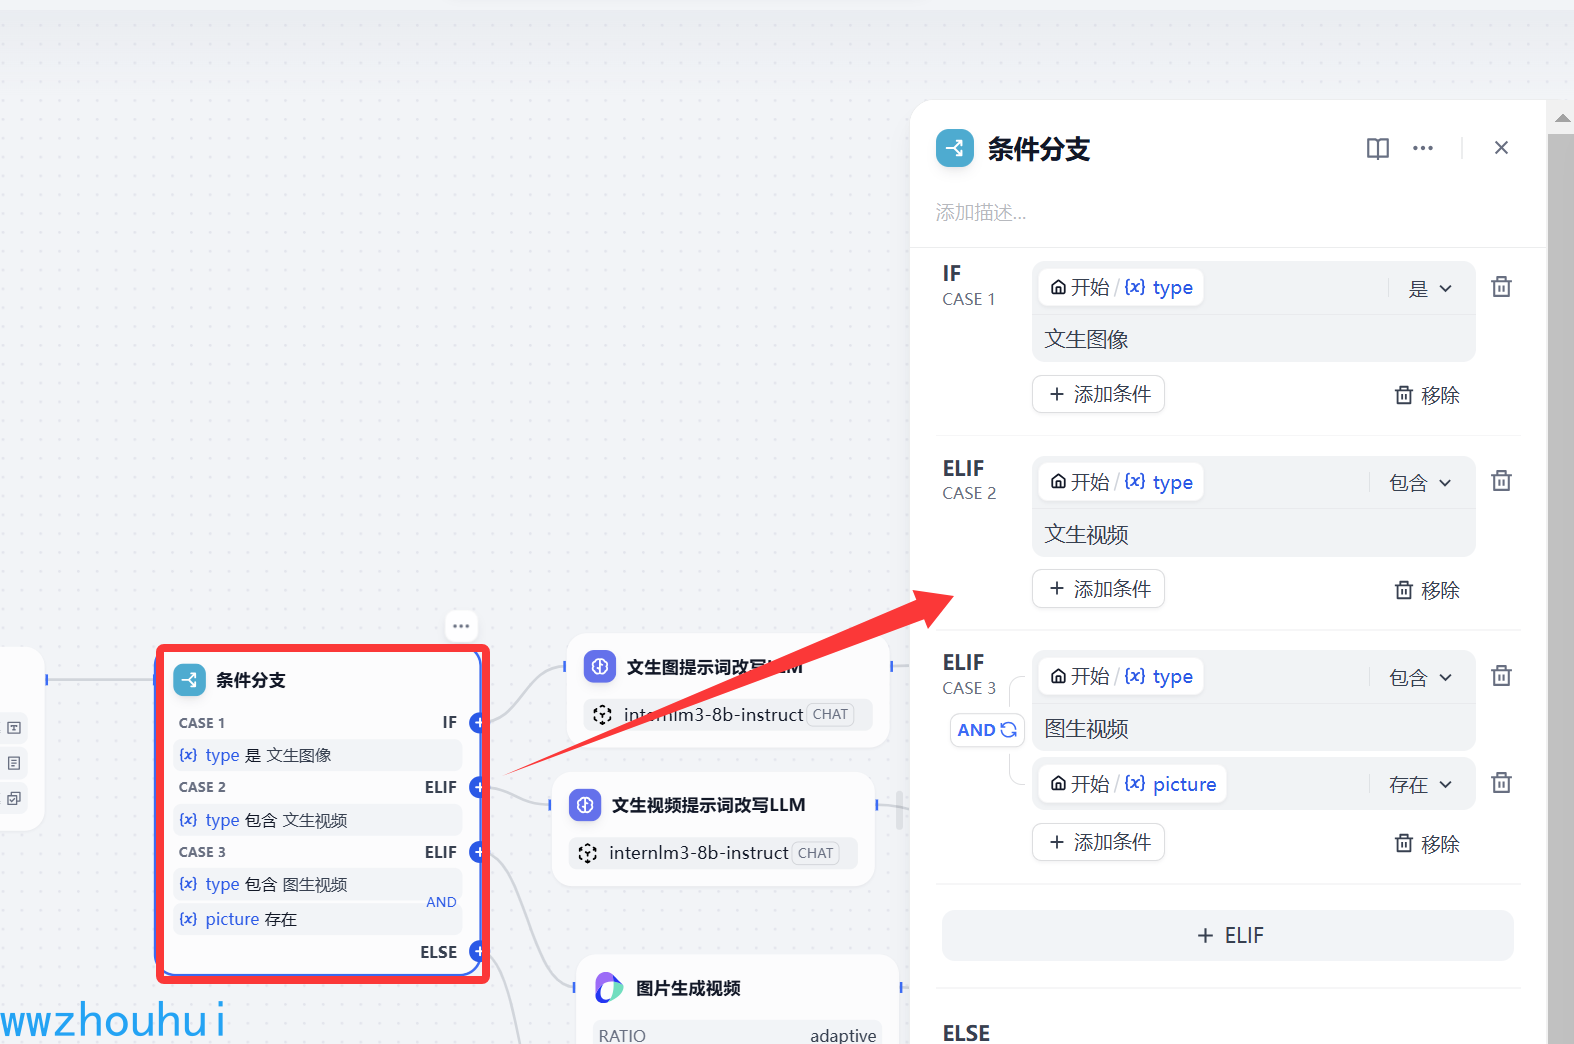This screenshot has width=1574, height=1044.
Task: Delete the CASE 2 type condition
Action: [x=1501, y=481]
